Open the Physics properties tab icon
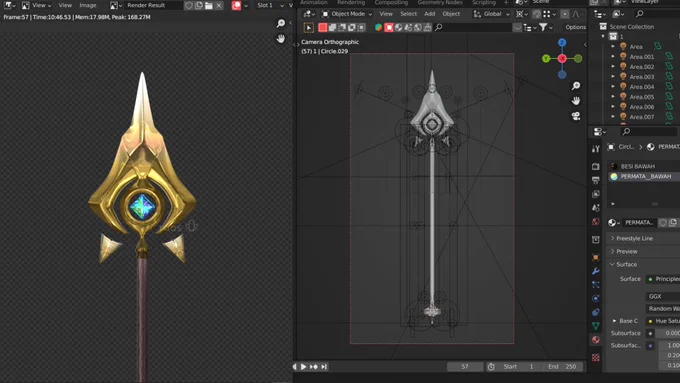 [x=595, y=298]
